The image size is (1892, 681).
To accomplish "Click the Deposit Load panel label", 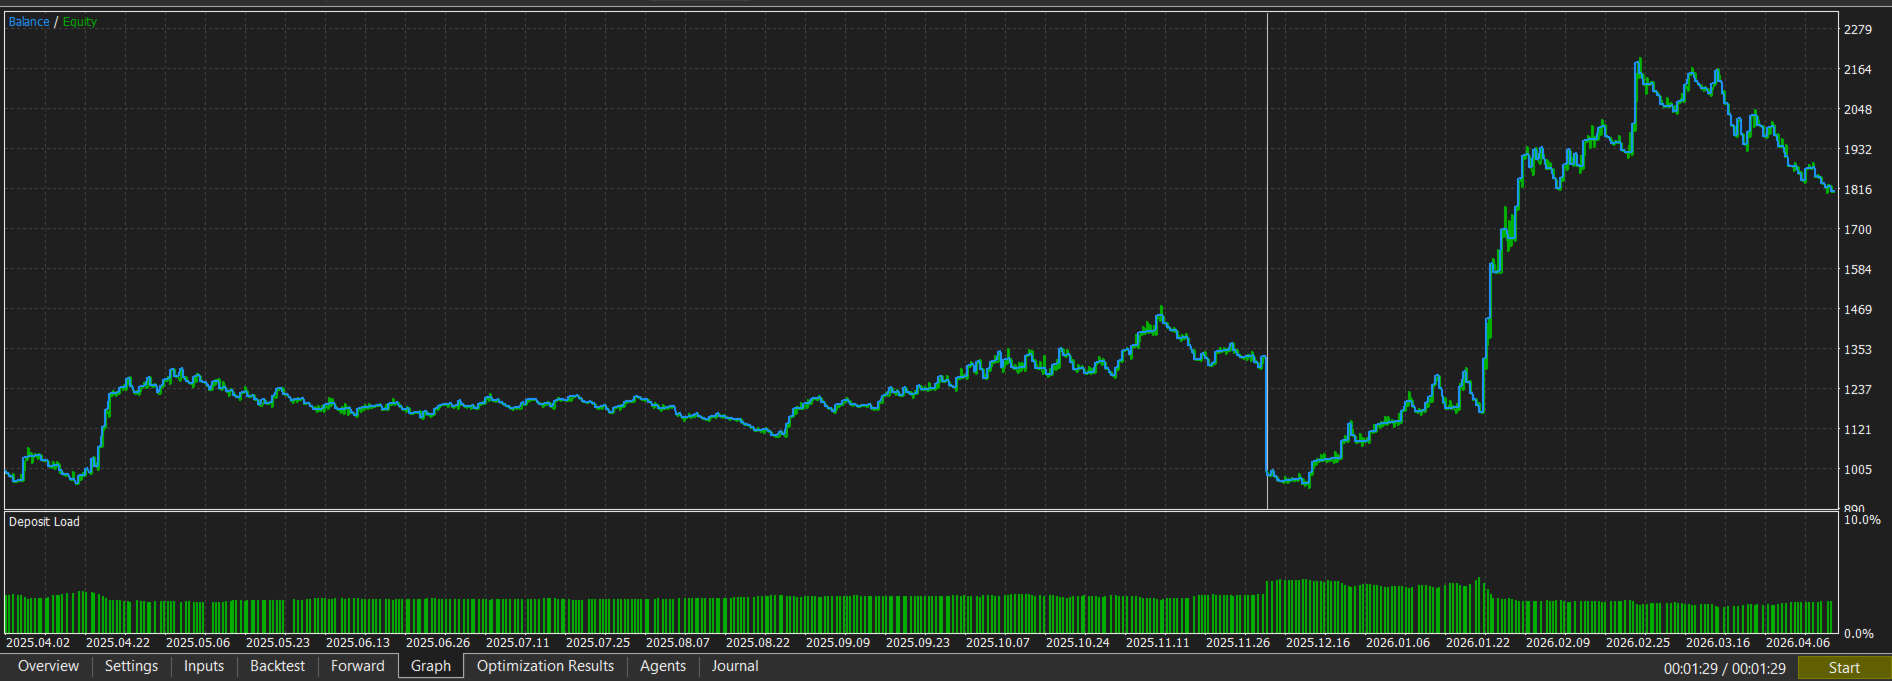I will [44, 522].
